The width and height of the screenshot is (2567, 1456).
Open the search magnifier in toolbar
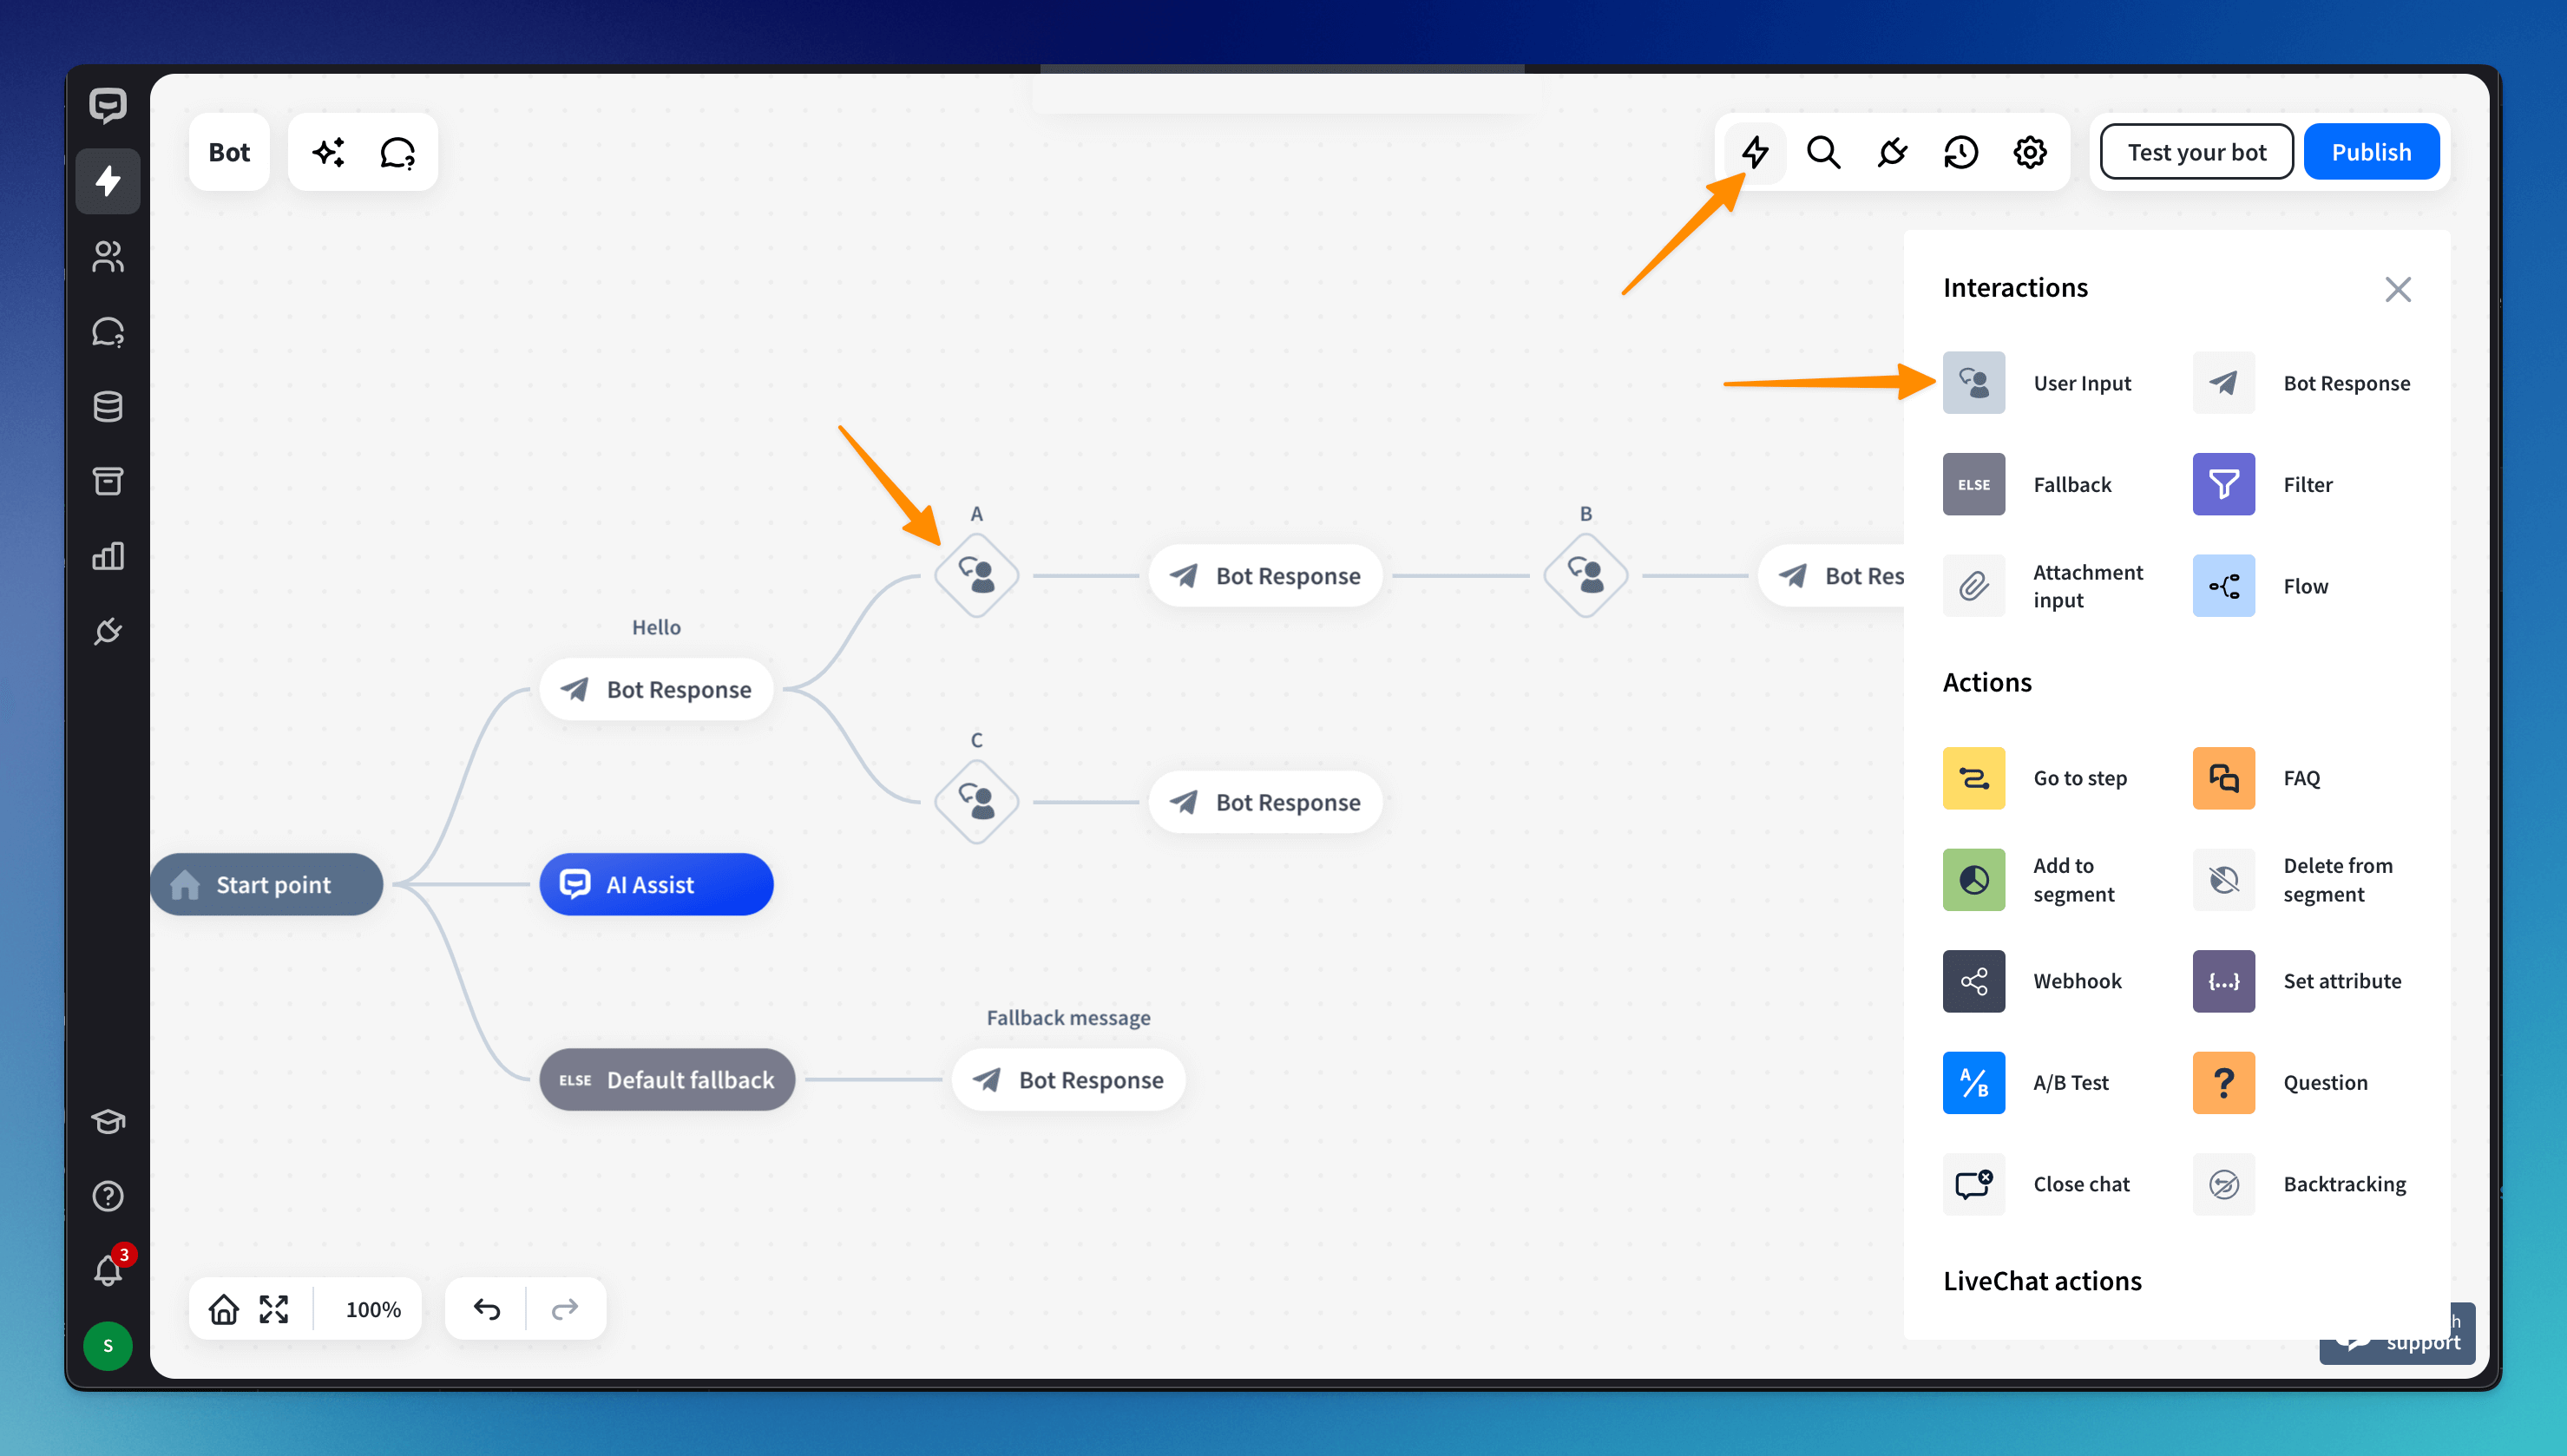pos(1823,152)
